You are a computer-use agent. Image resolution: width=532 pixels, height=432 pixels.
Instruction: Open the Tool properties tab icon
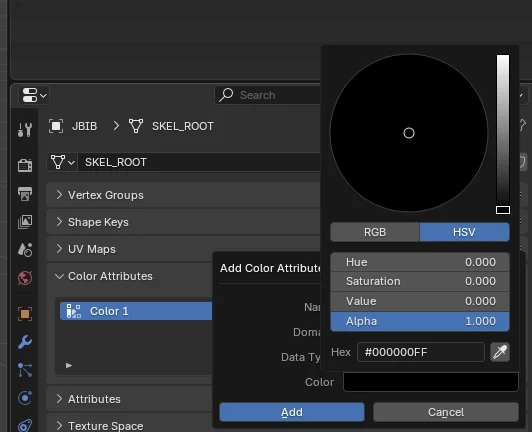coord(25,130)
